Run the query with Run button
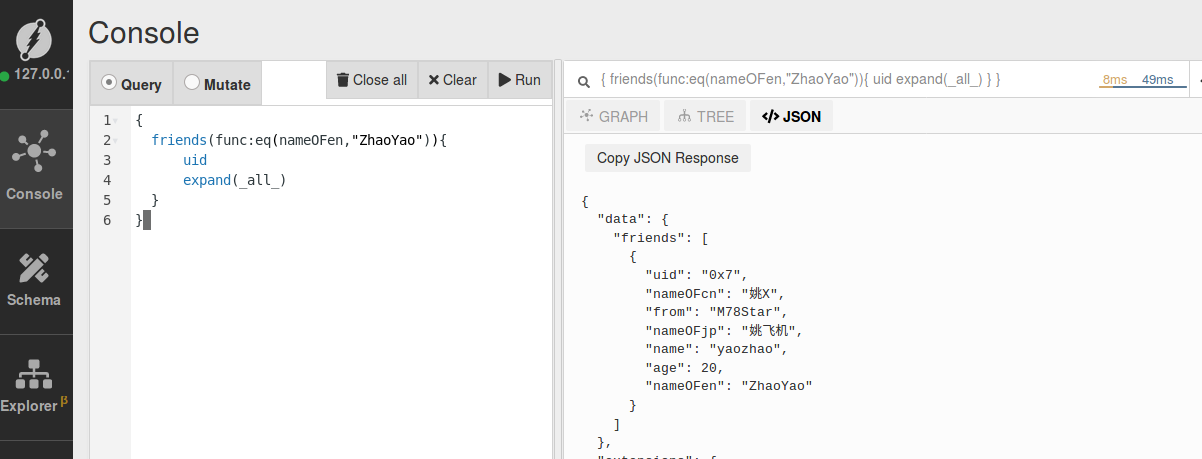 (519, 80)
